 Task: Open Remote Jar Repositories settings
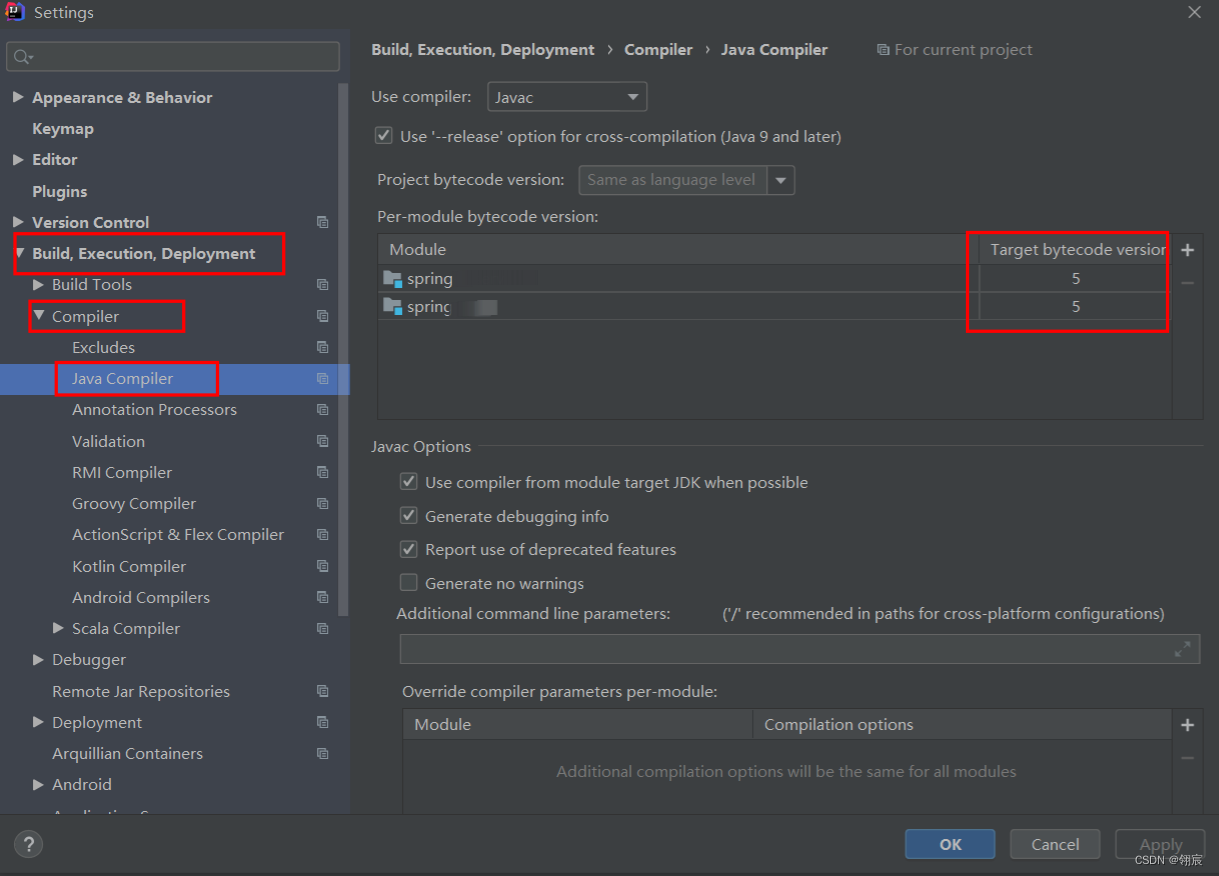[141, 691]
